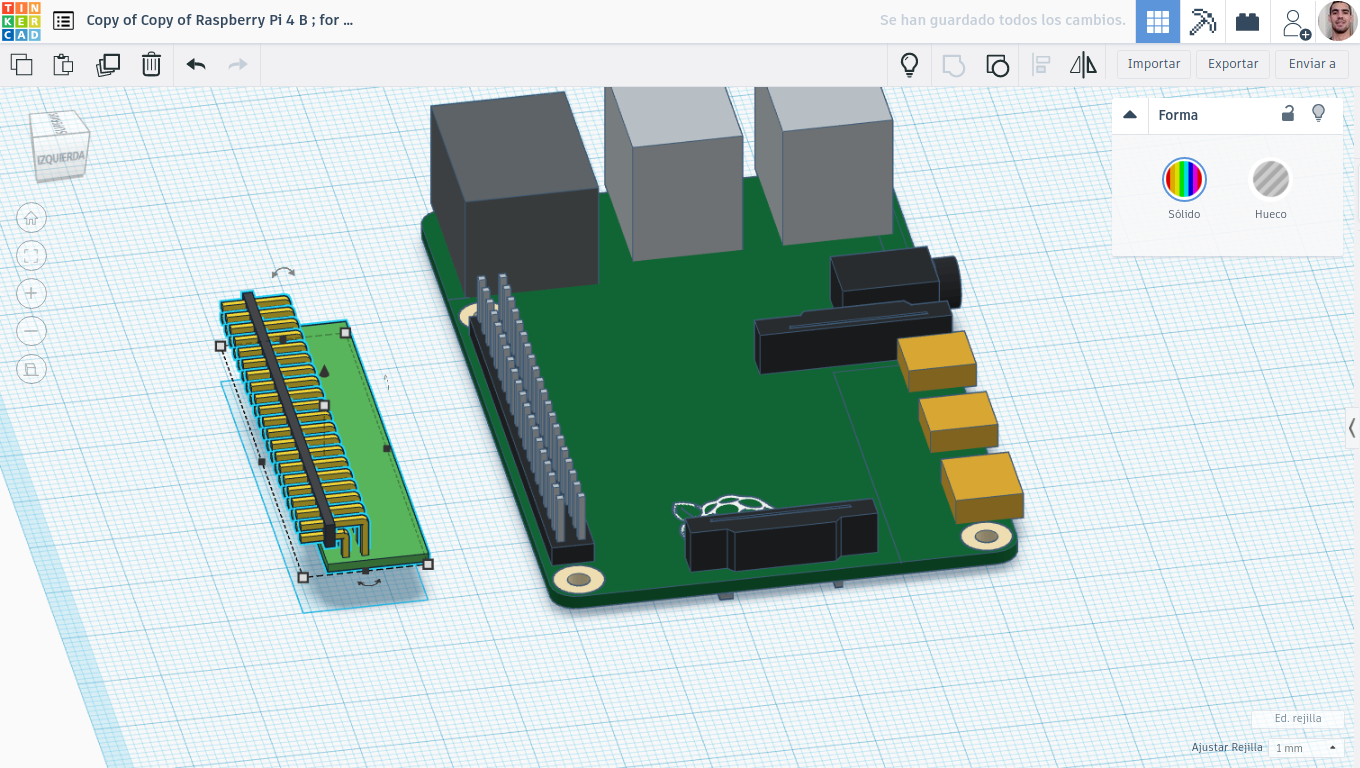This screenshot has width=1360, height=768.
Task: Group the selected shapes
Action: 954,65
